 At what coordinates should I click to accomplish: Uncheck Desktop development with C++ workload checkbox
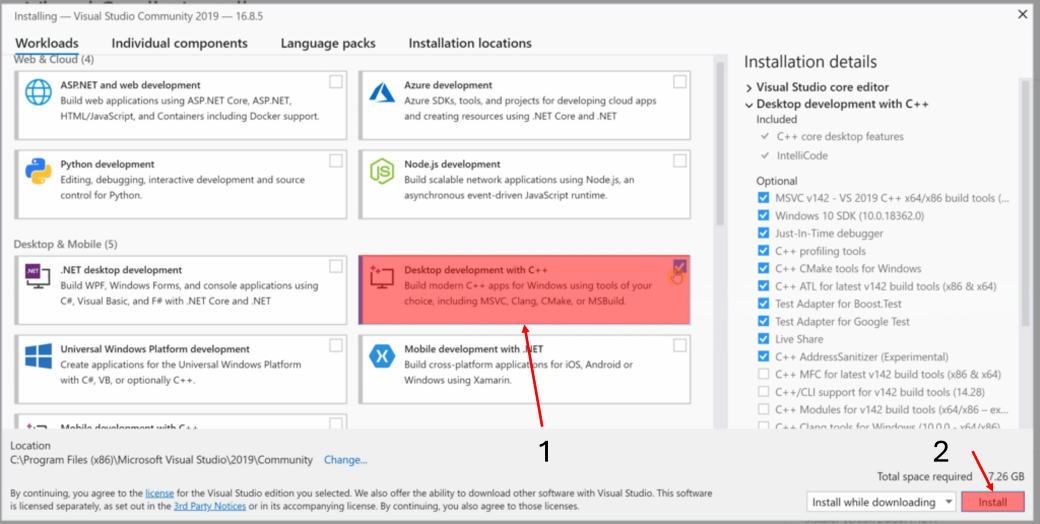pyautogui.click(x=680, y=266)
